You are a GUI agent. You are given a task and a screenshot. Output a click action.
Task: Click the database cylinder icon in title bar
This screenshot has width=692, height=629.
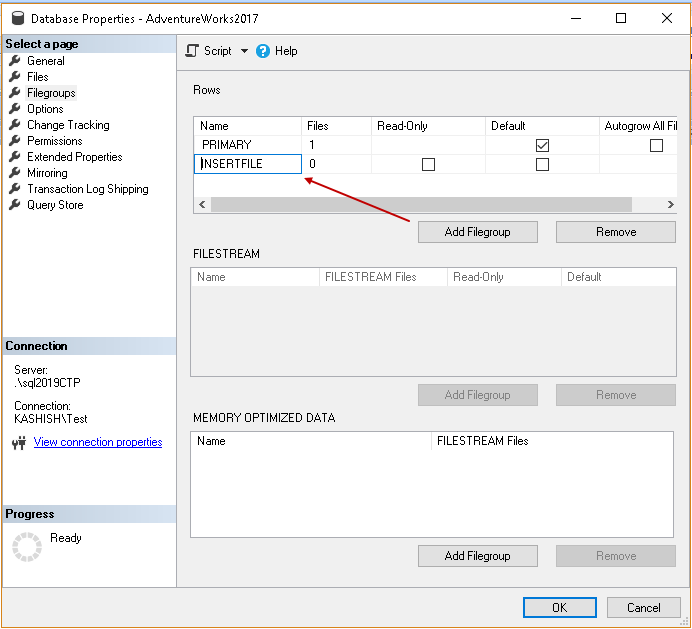pos(18,18)
